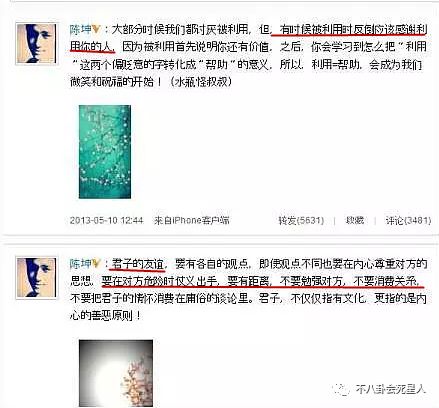Click the underlined sentence 要在对方危险时仗义出手
Screen dimensions: 439x408
coord(160,282)
